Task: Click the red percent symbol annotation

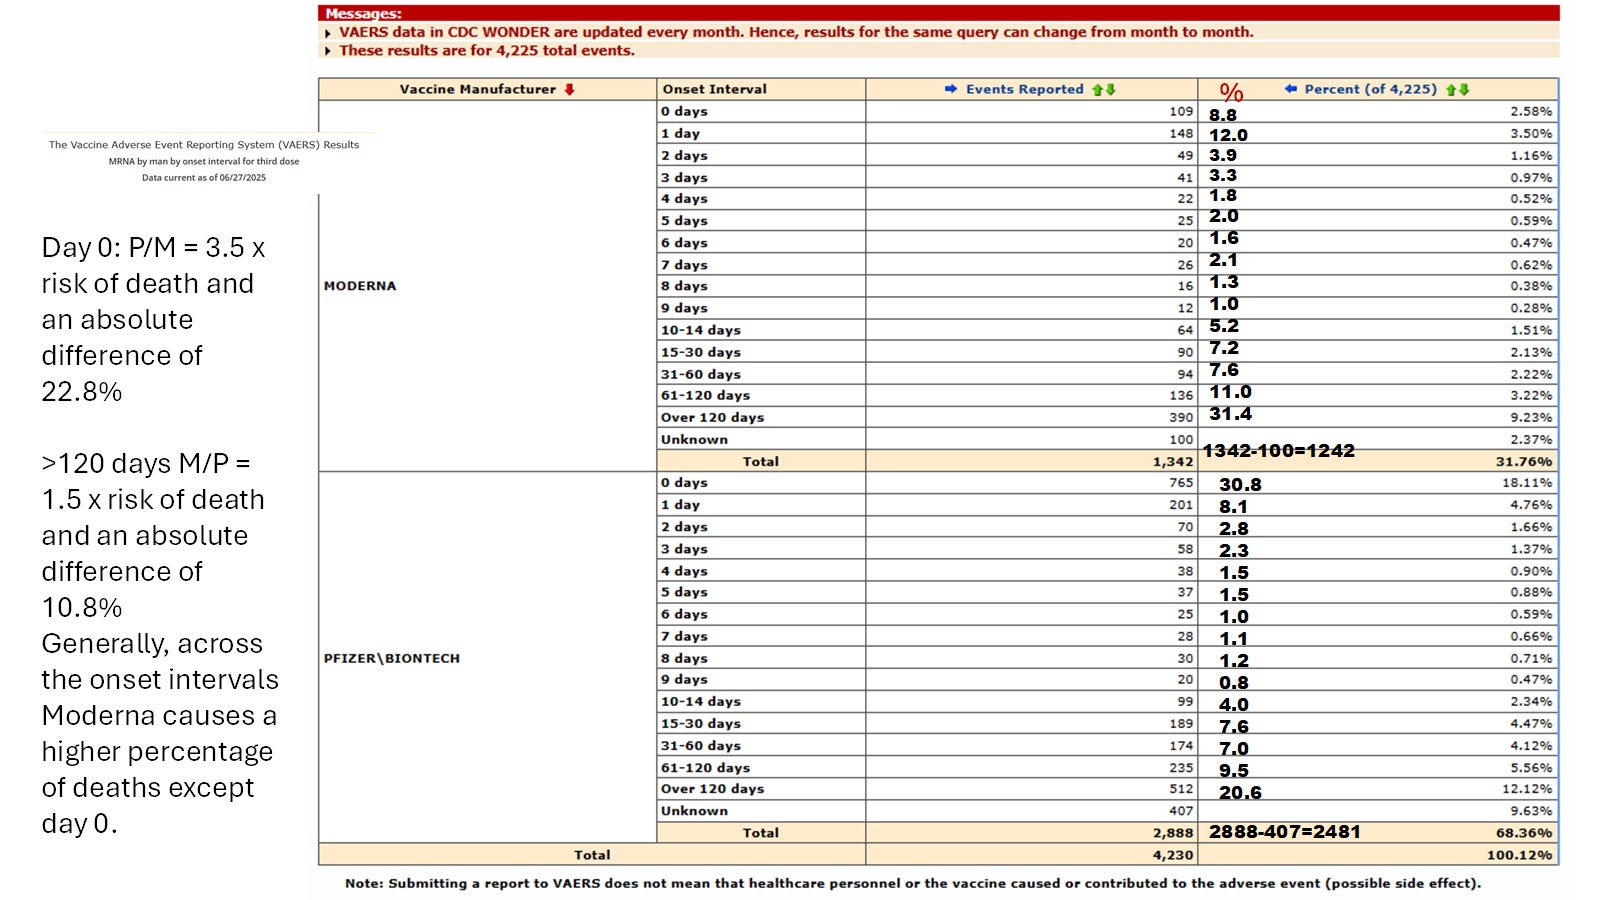Action: point(1231,92)
